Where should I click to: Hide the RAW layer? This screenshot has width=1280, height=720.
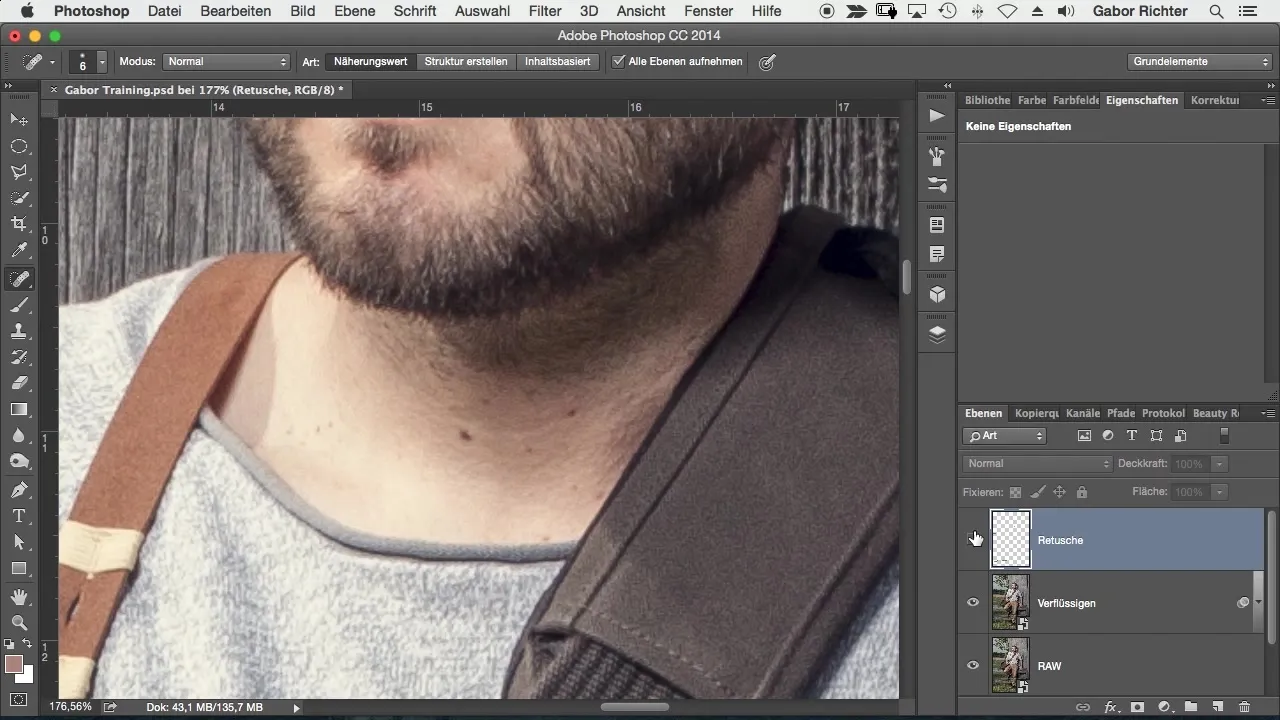pyautogui.click(x=973, y=666)
